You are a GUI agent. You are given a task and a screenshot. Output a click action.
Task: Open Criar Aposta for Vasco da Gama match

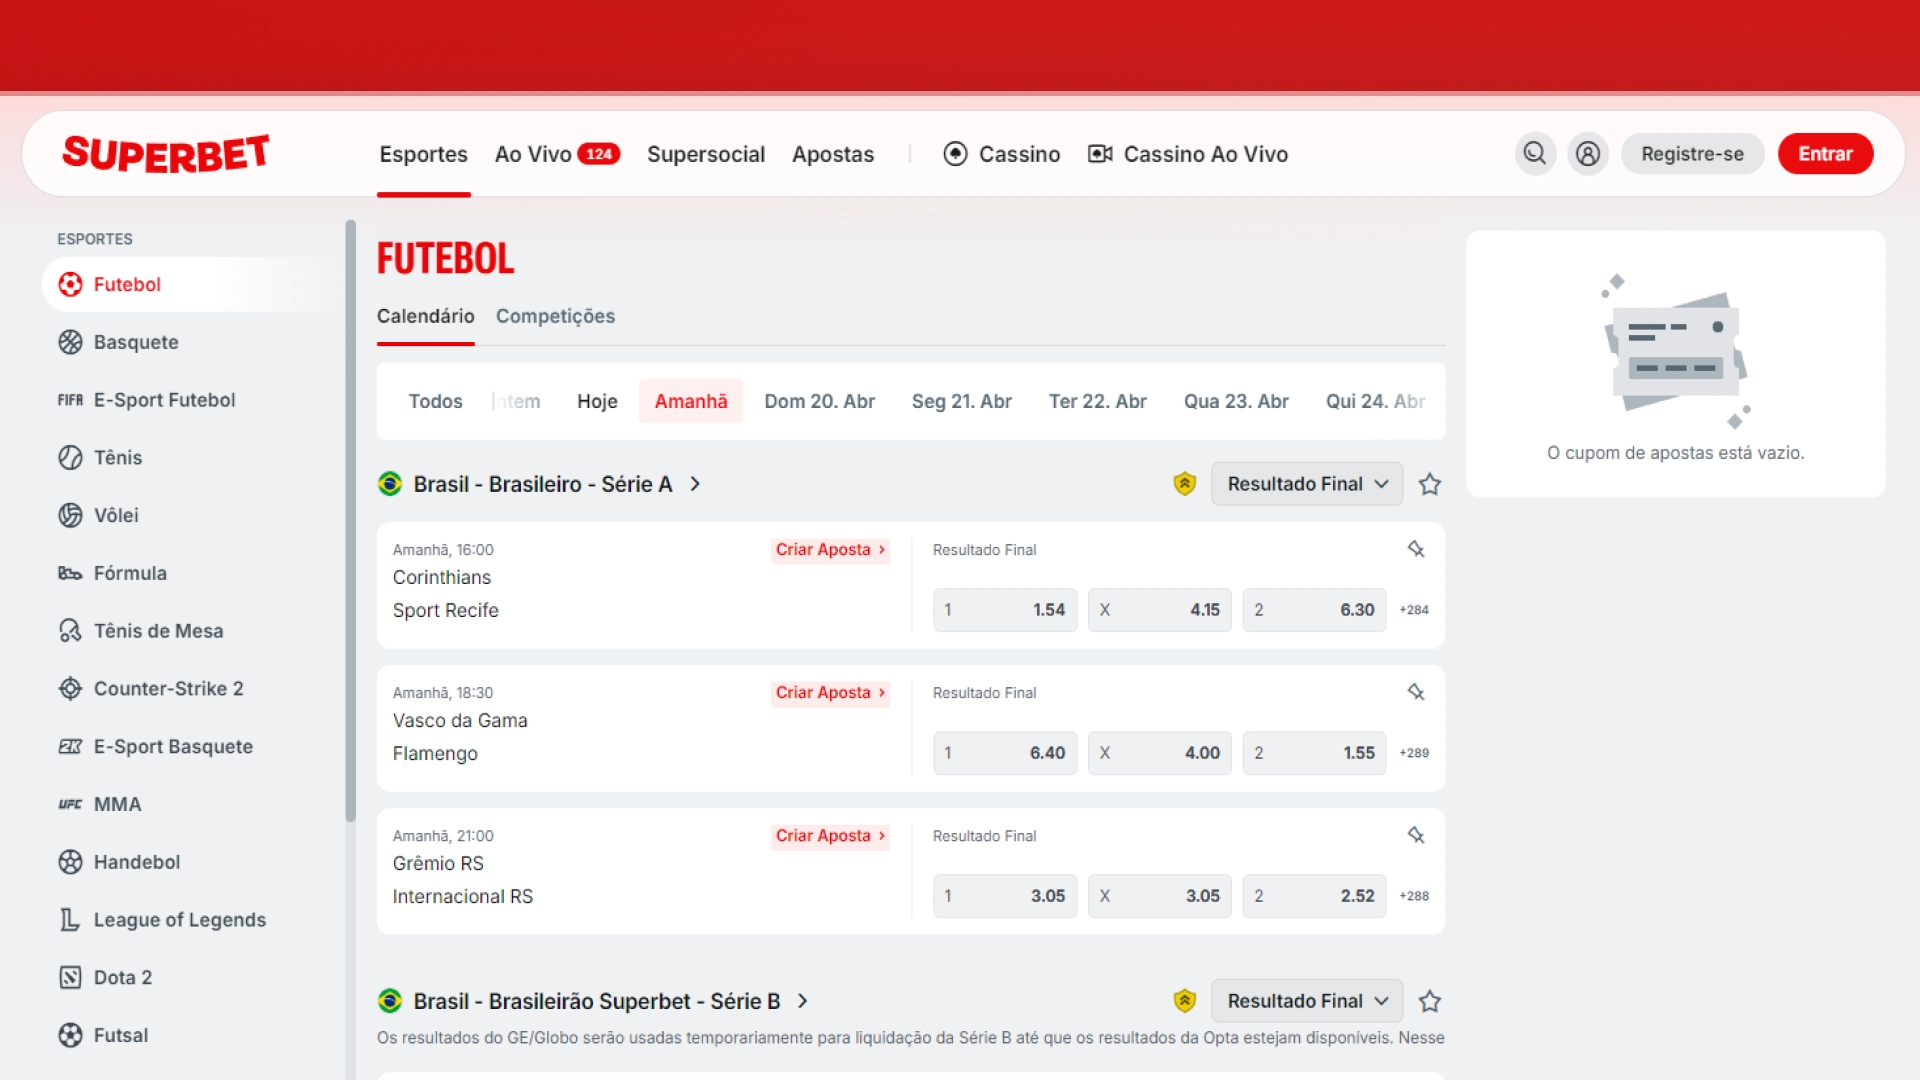point(830,693)
